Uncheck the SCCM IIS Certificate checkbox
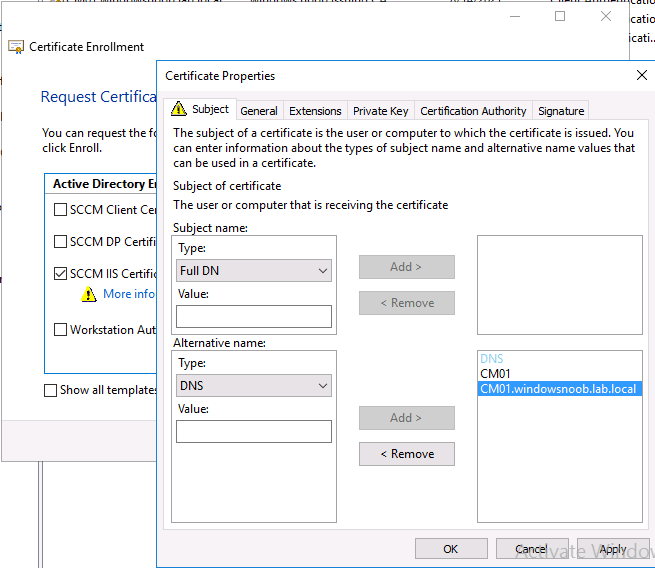Image resolution: width=655 pixels, height=568 pixels. [x=61, y=274]
